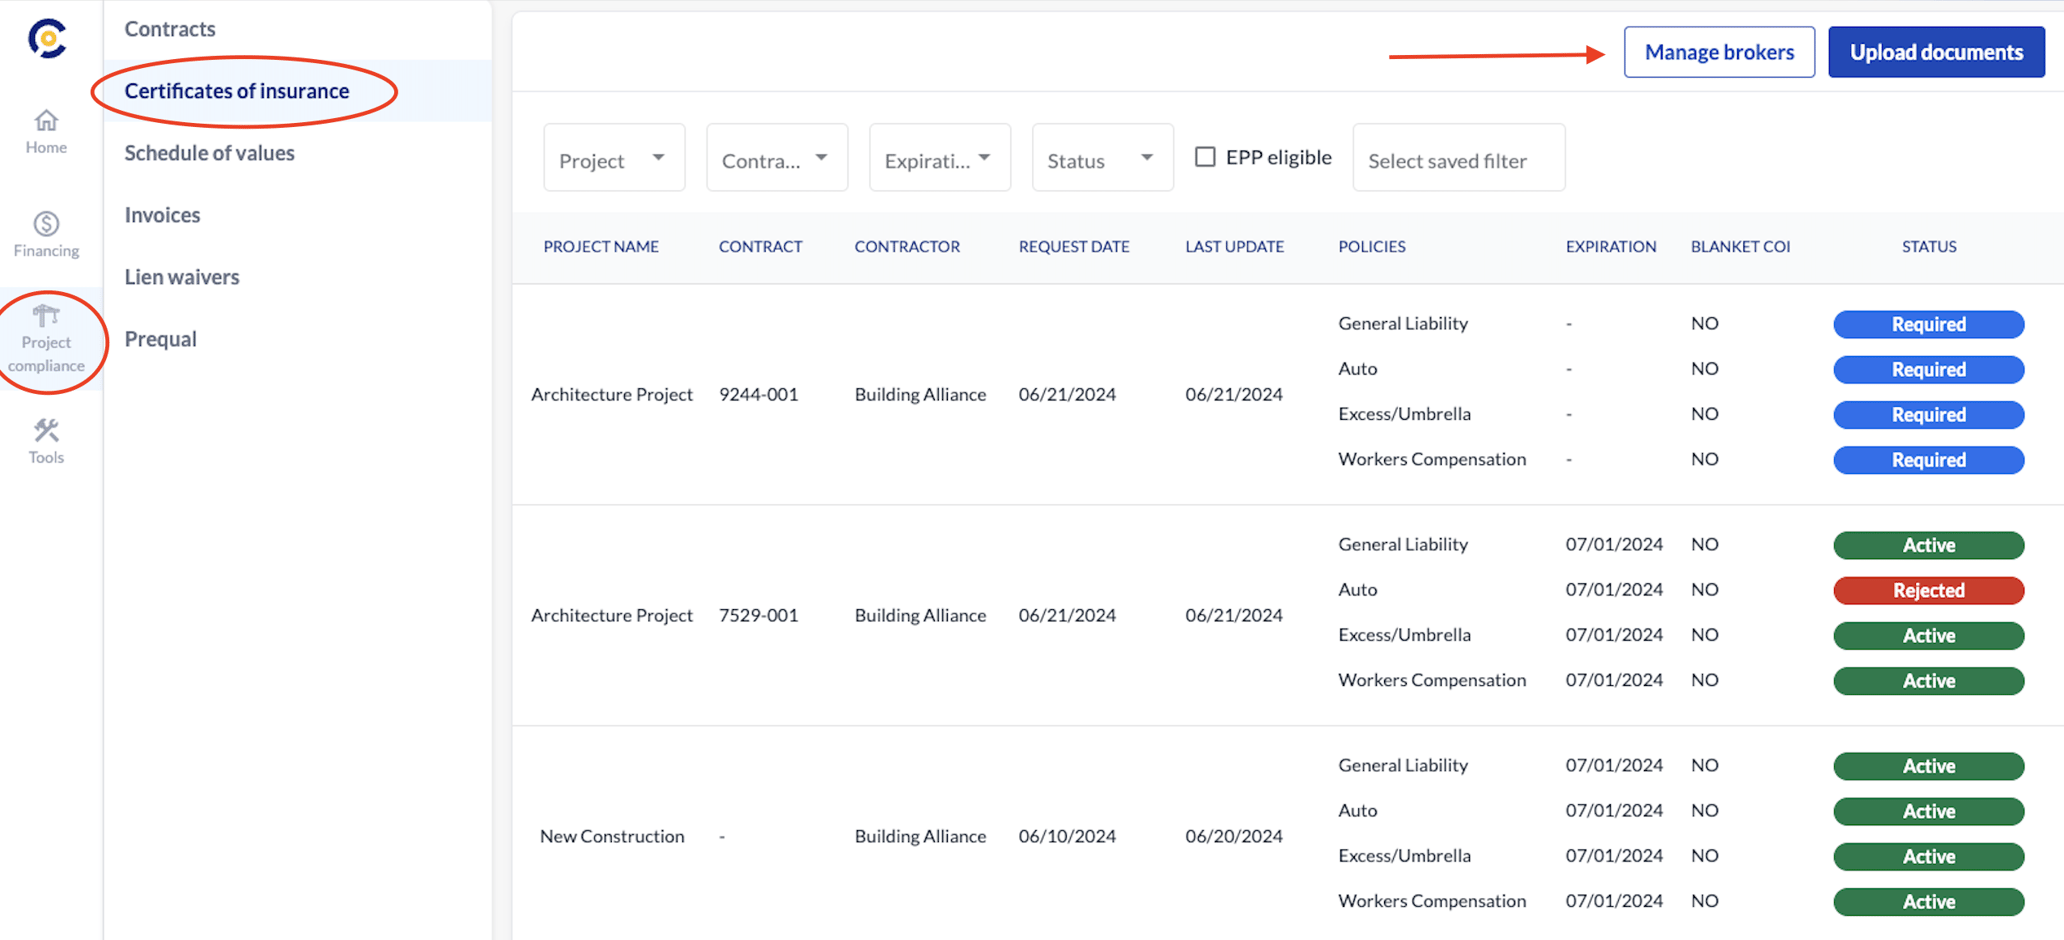Open the Status filter dropdown
This screenshot has height=940, width=2064.
(1102, 159)
